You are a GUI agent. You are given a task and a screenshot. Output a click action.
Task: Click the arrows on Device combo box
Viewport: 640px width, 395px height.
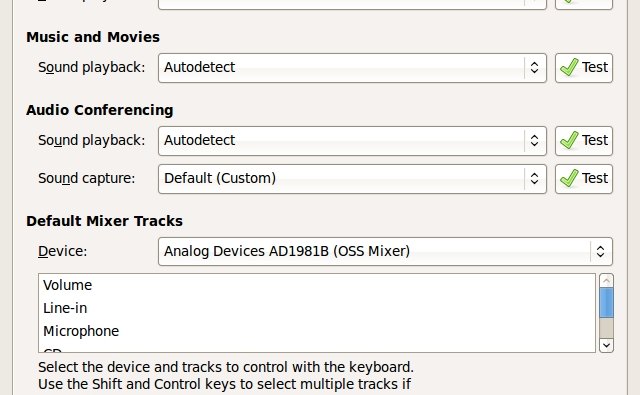pyautogui.click(x=600, y=251)
